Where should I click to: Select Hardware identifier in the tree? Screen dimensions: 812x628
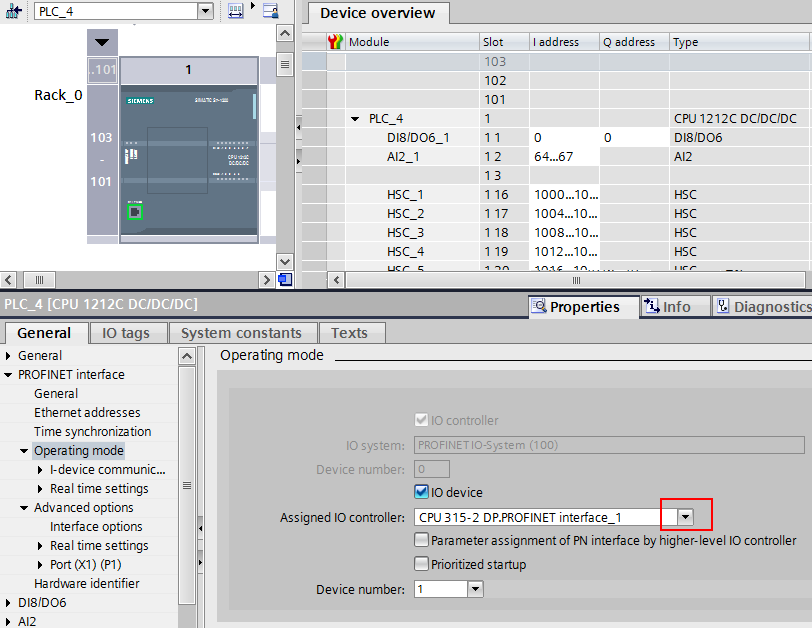(86, 583)
